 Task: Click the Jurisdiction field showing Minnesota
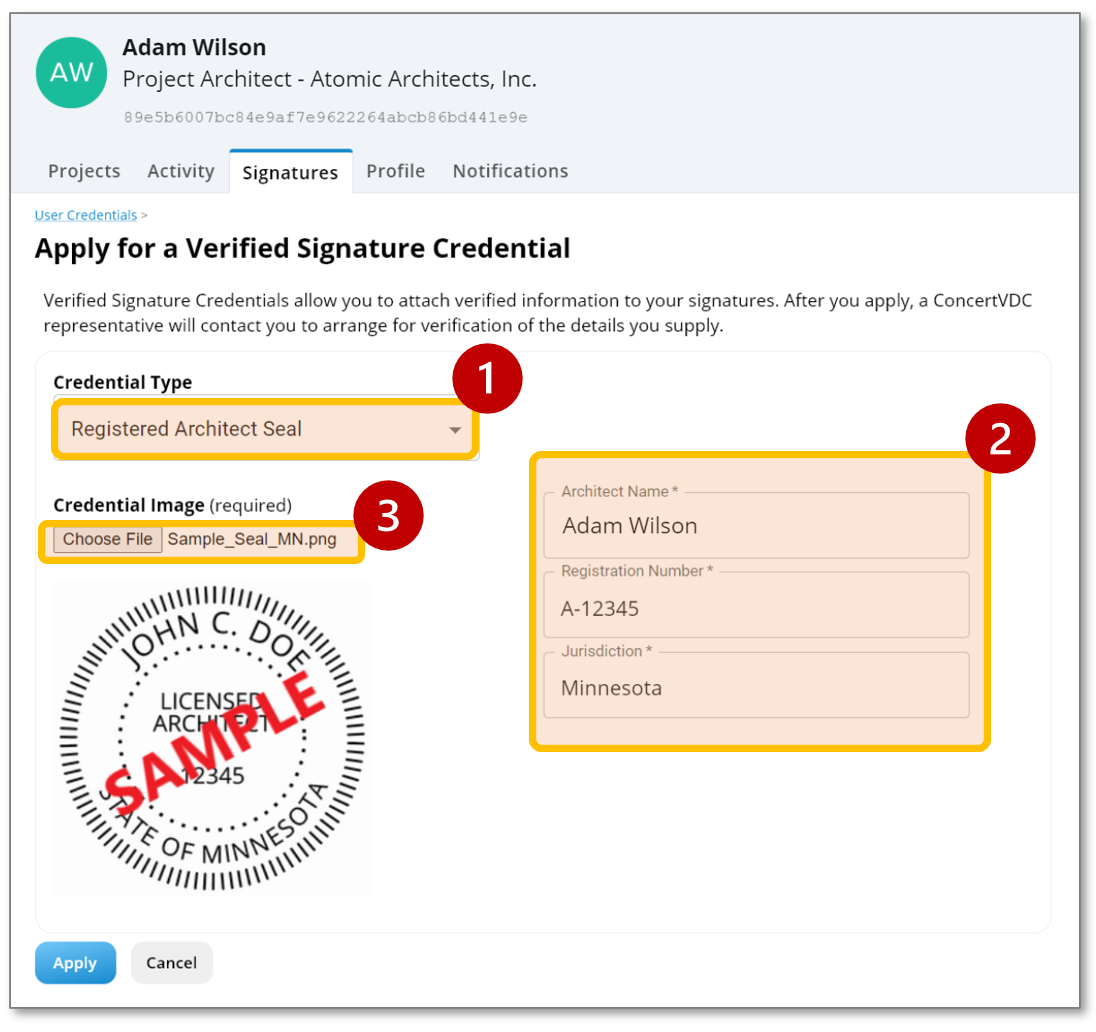click(x=755, y=682)
